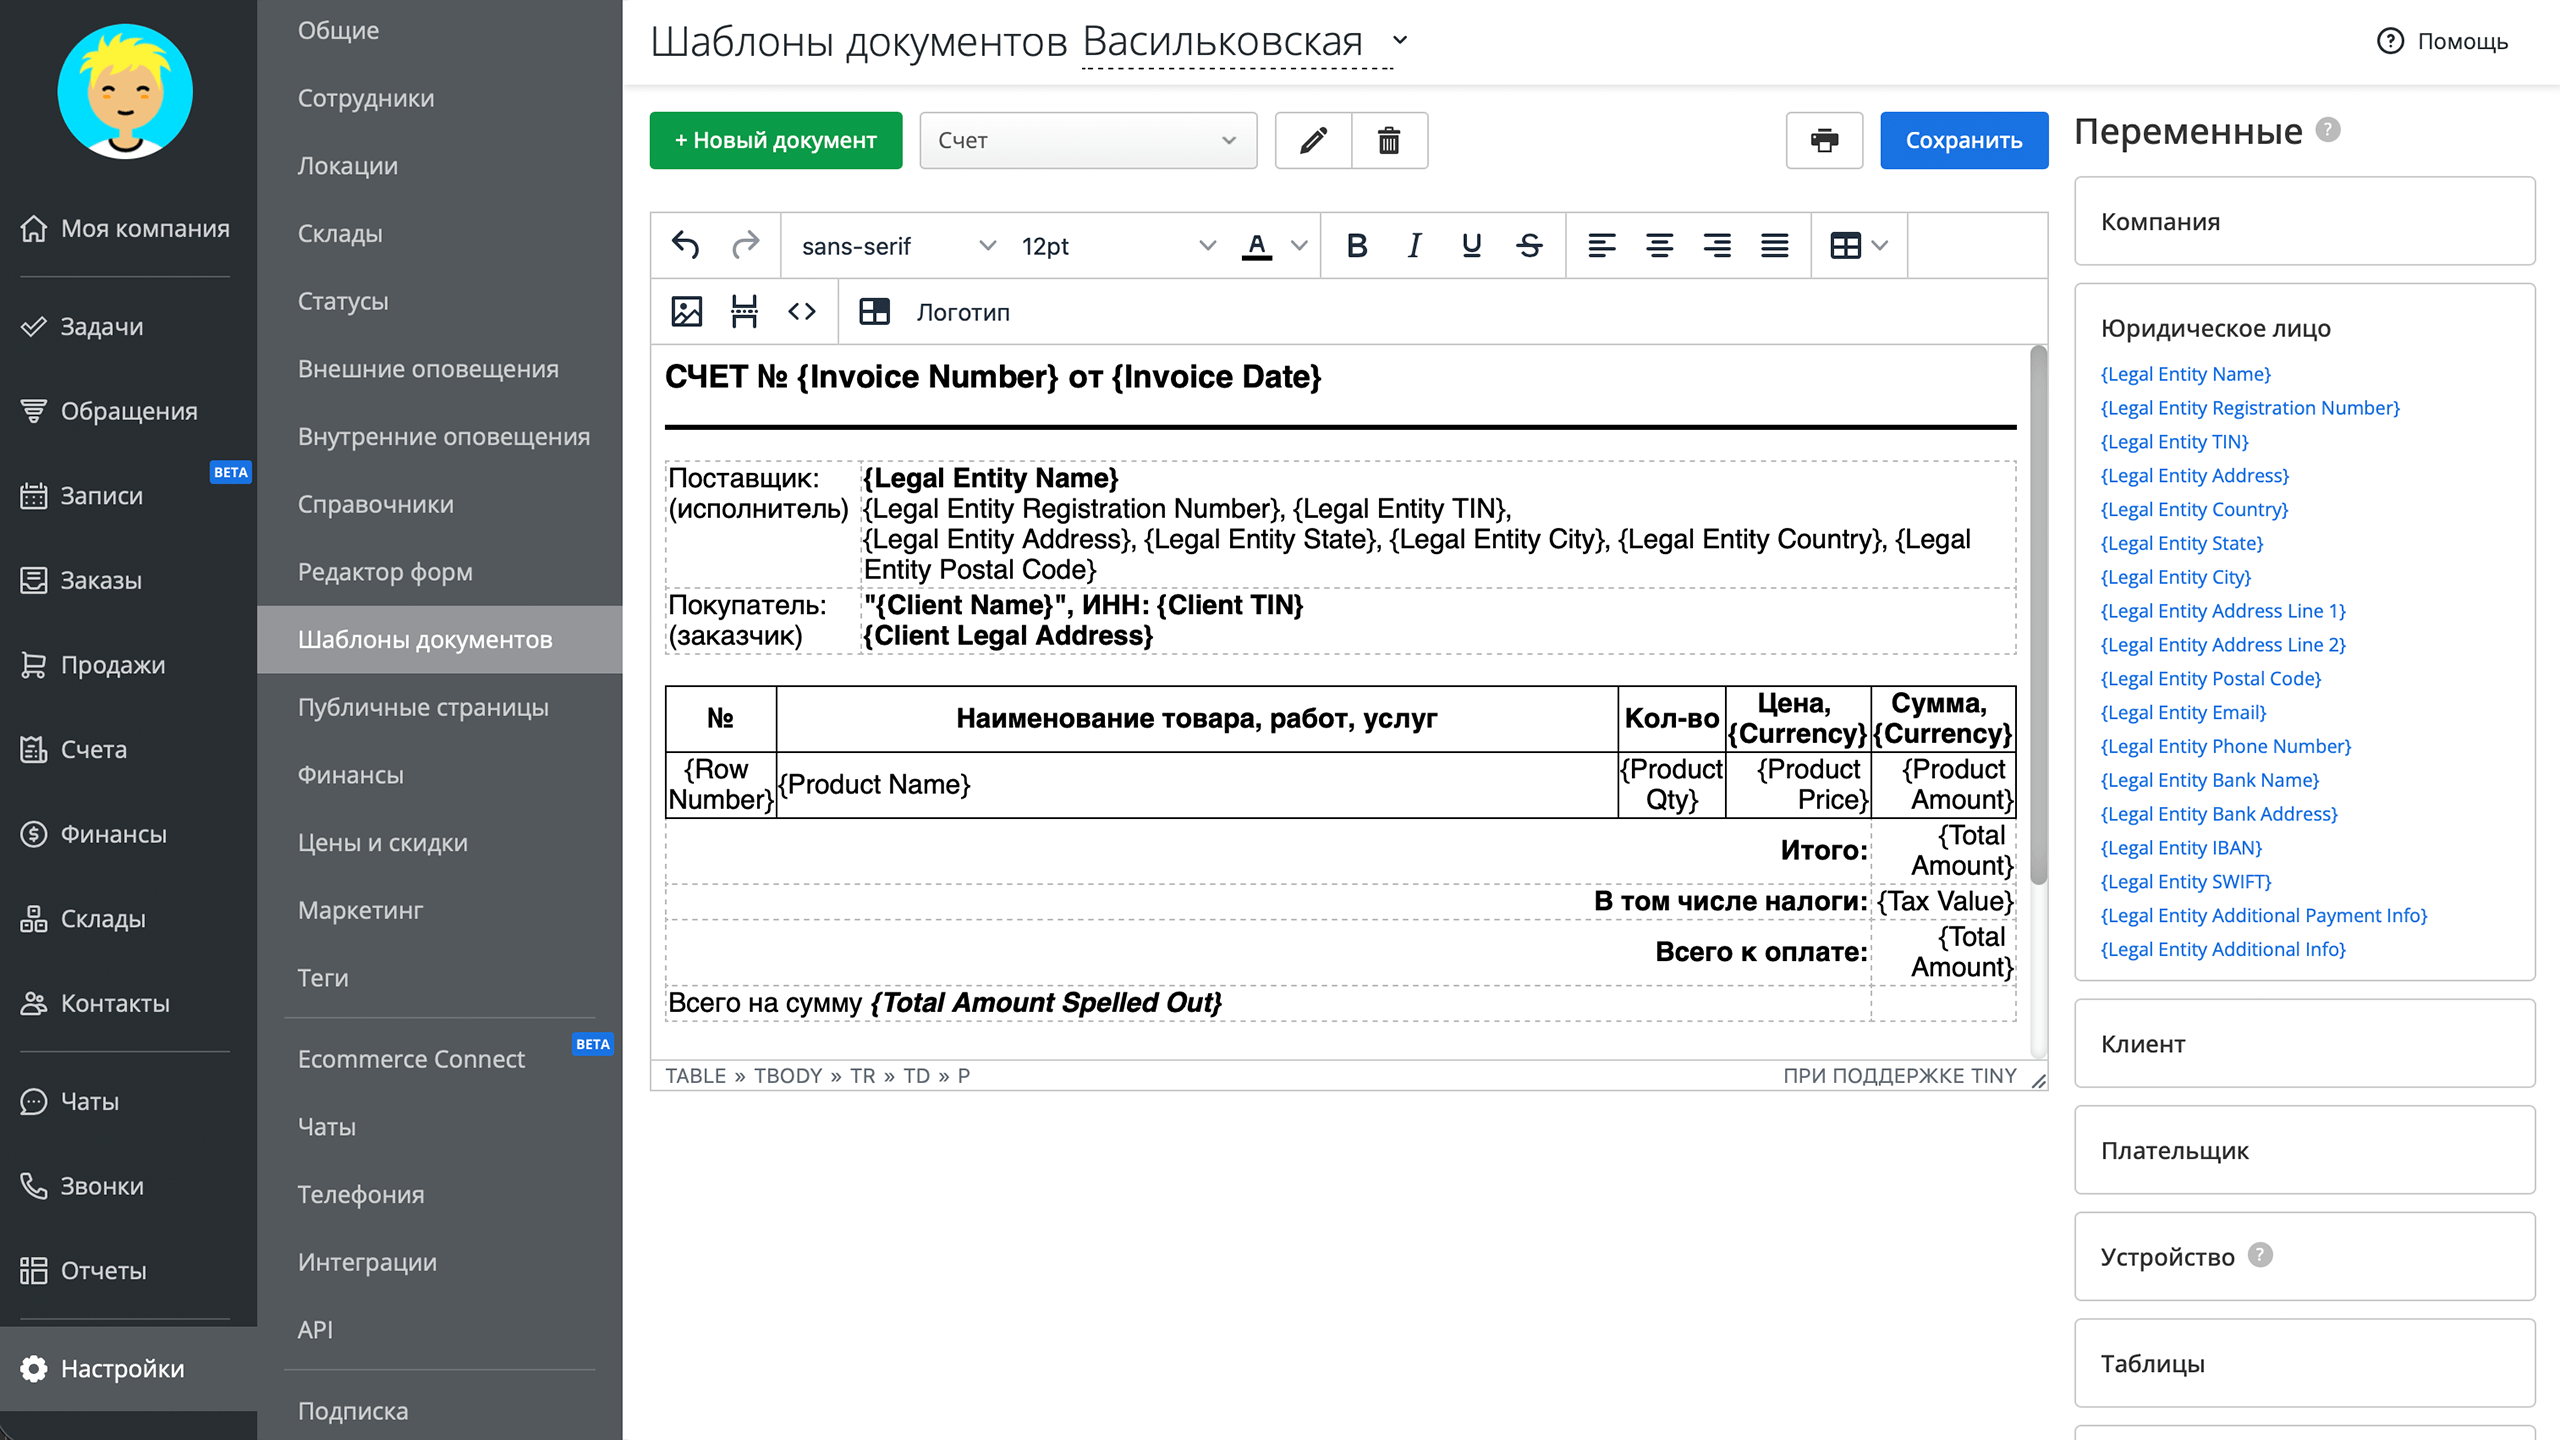The width and height of the screenshot is (2560, 1440).
Task: Go to Заказы in left sidebar
Action: [x=101, y=580]
